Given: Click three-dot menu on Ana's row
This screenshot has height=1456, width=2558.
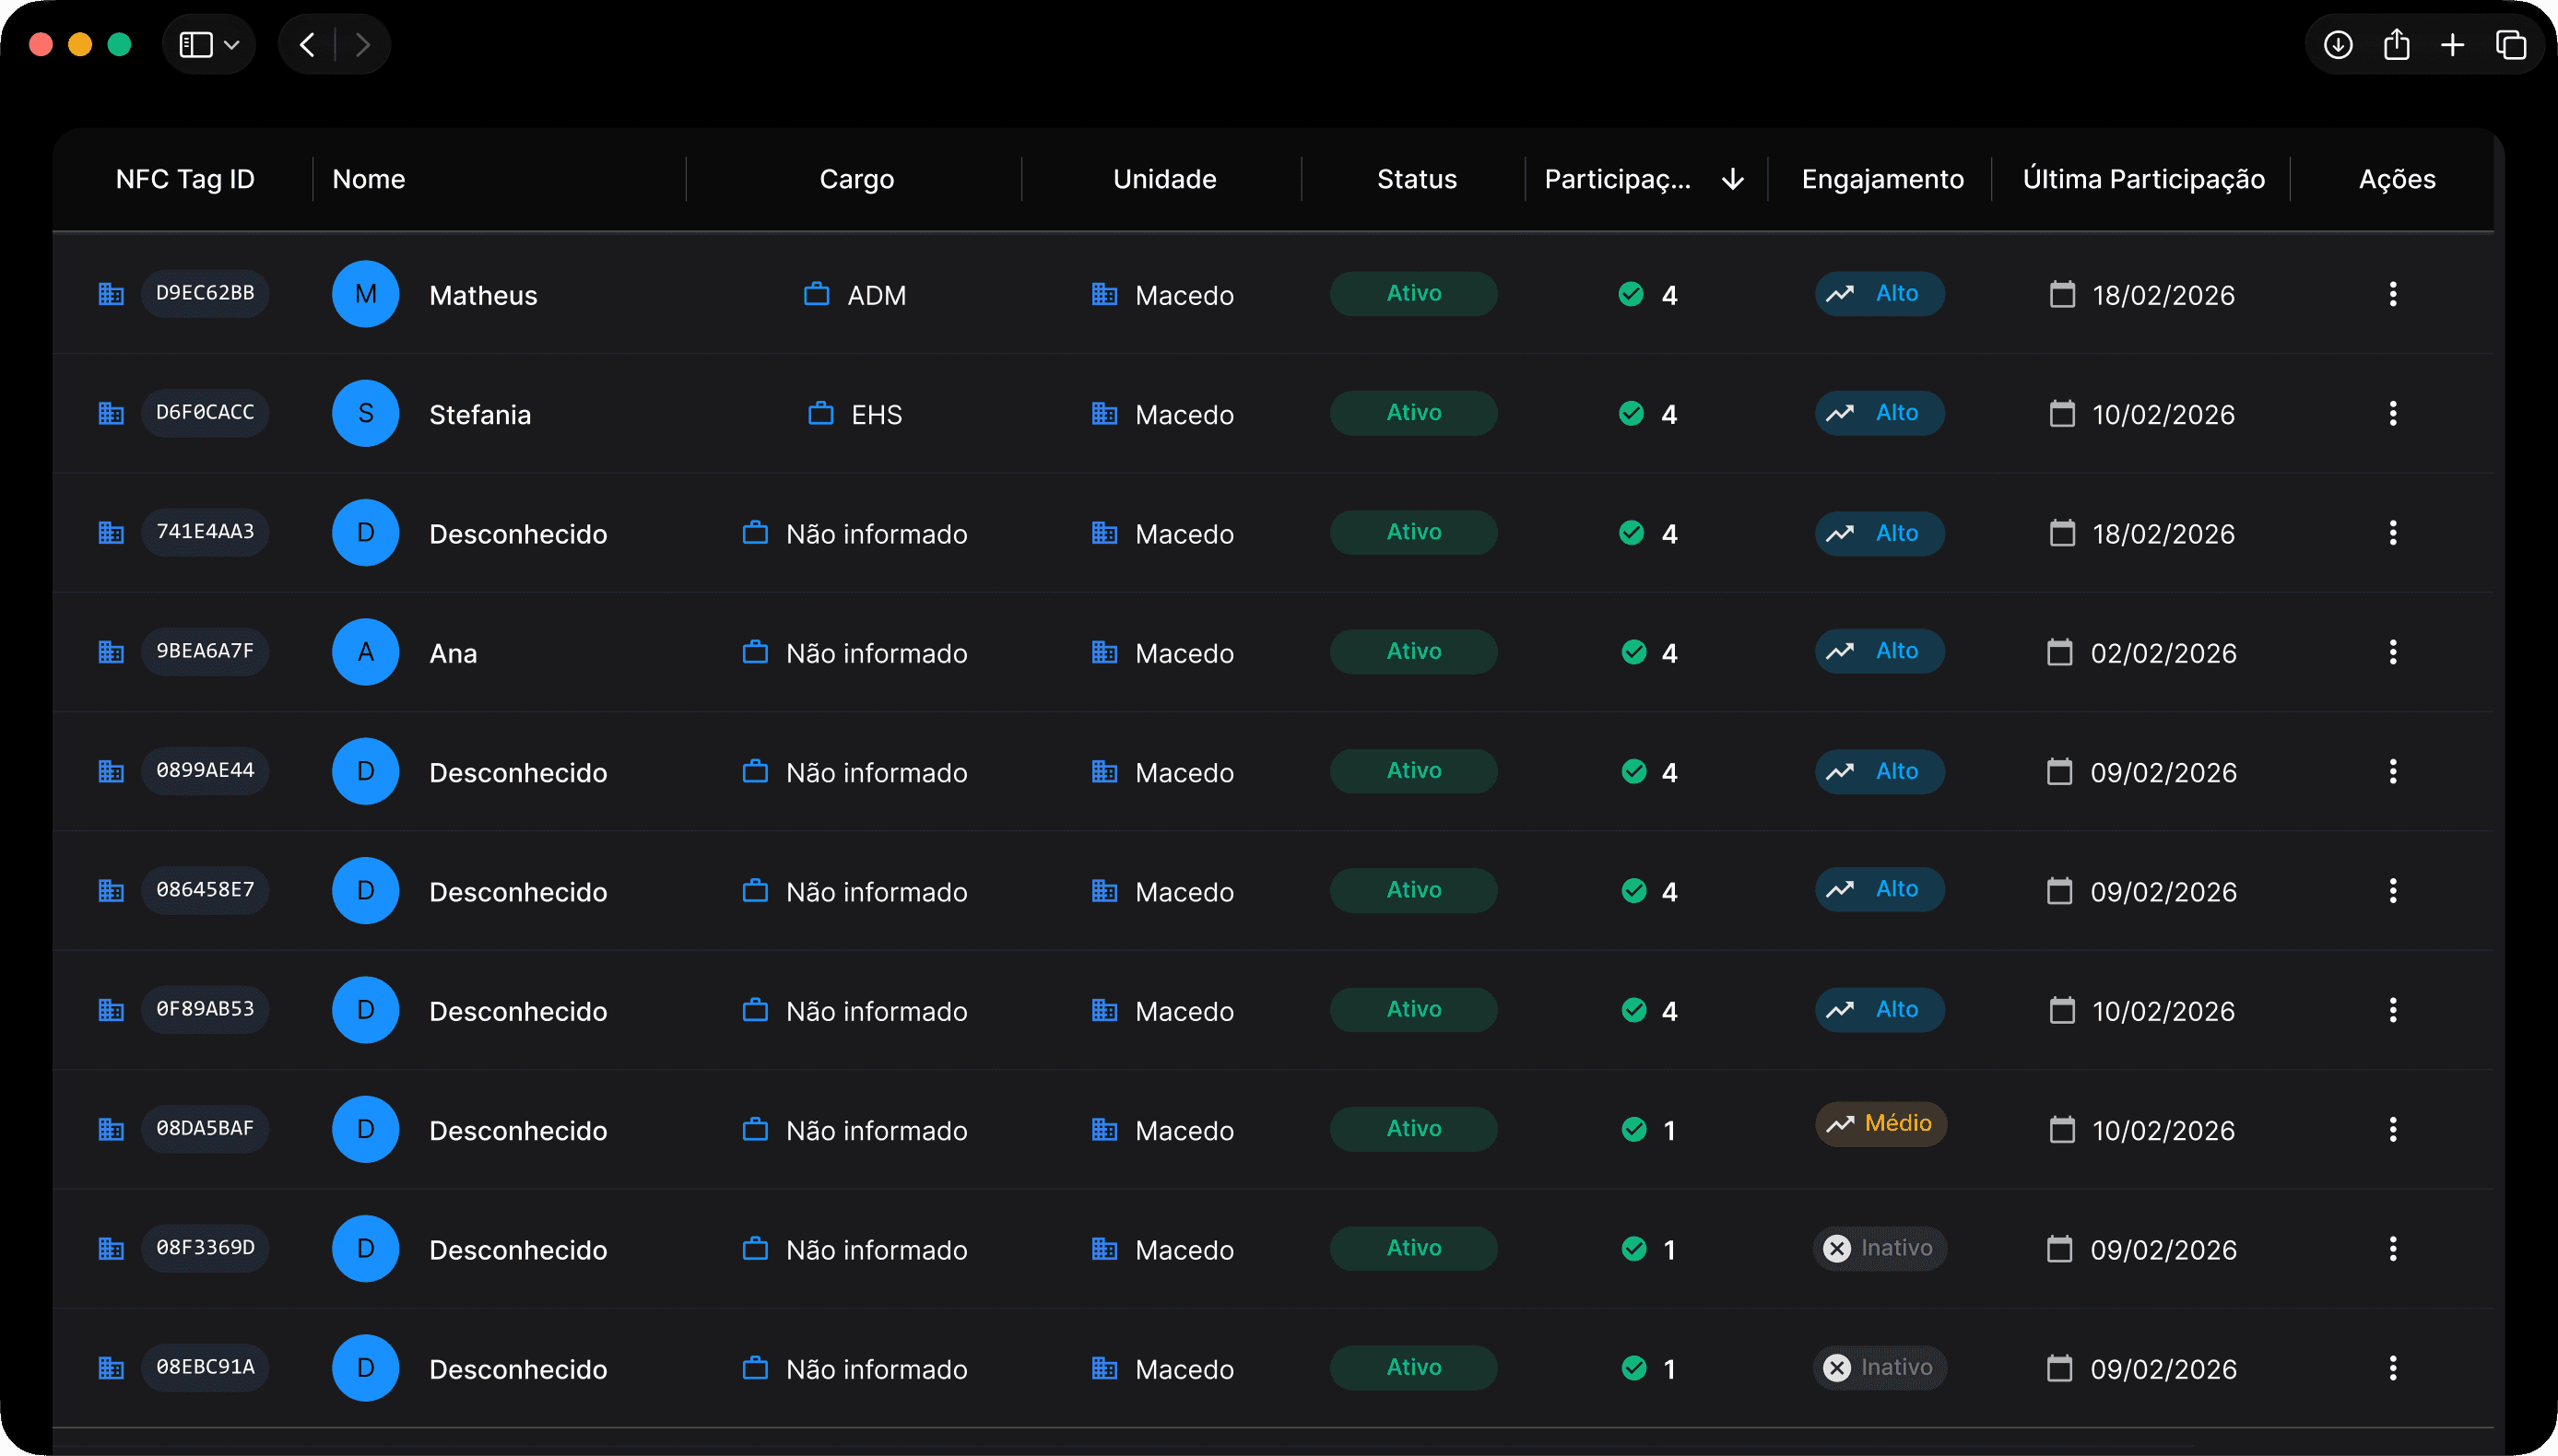Looking at the screenshot, I should [2392, 652].
